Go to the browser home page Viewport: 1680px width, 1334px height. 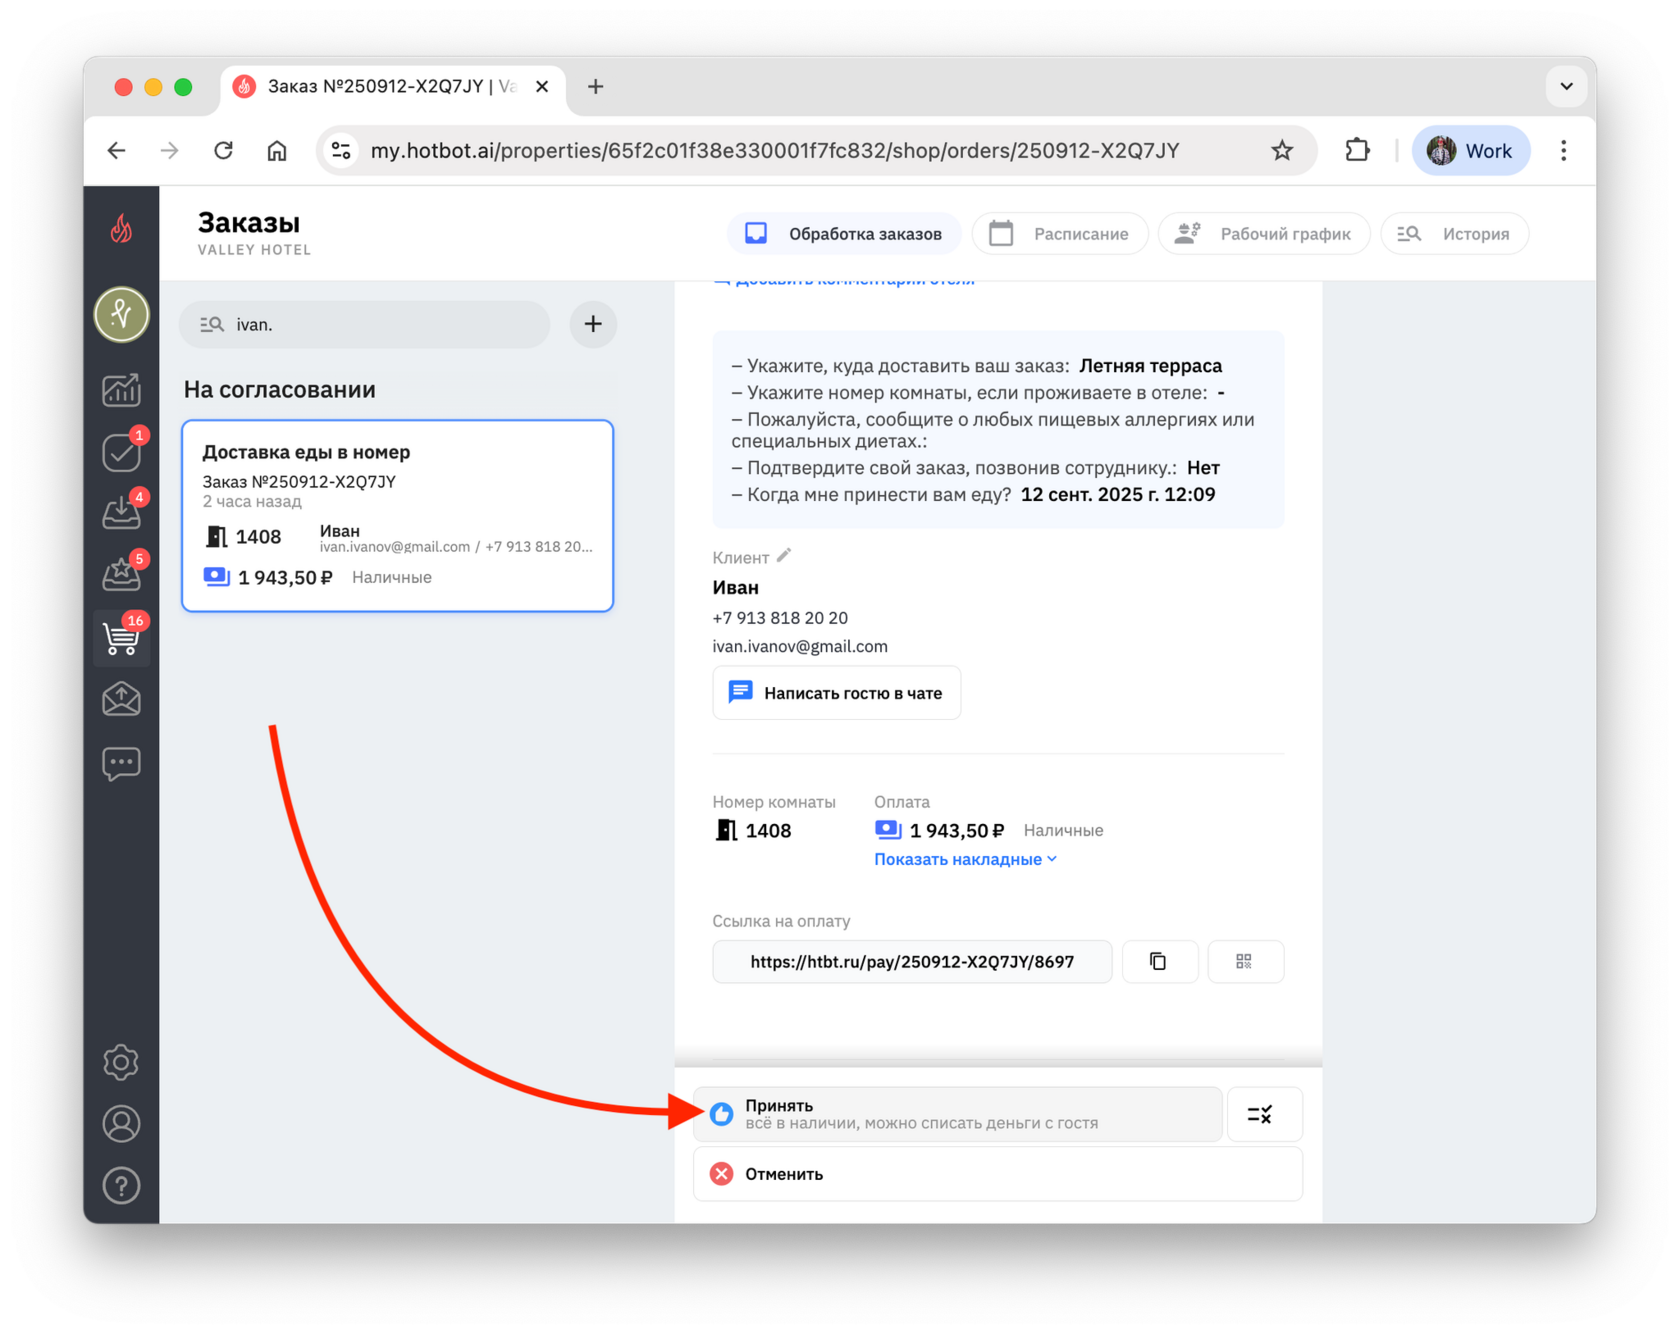coord(277,151)
